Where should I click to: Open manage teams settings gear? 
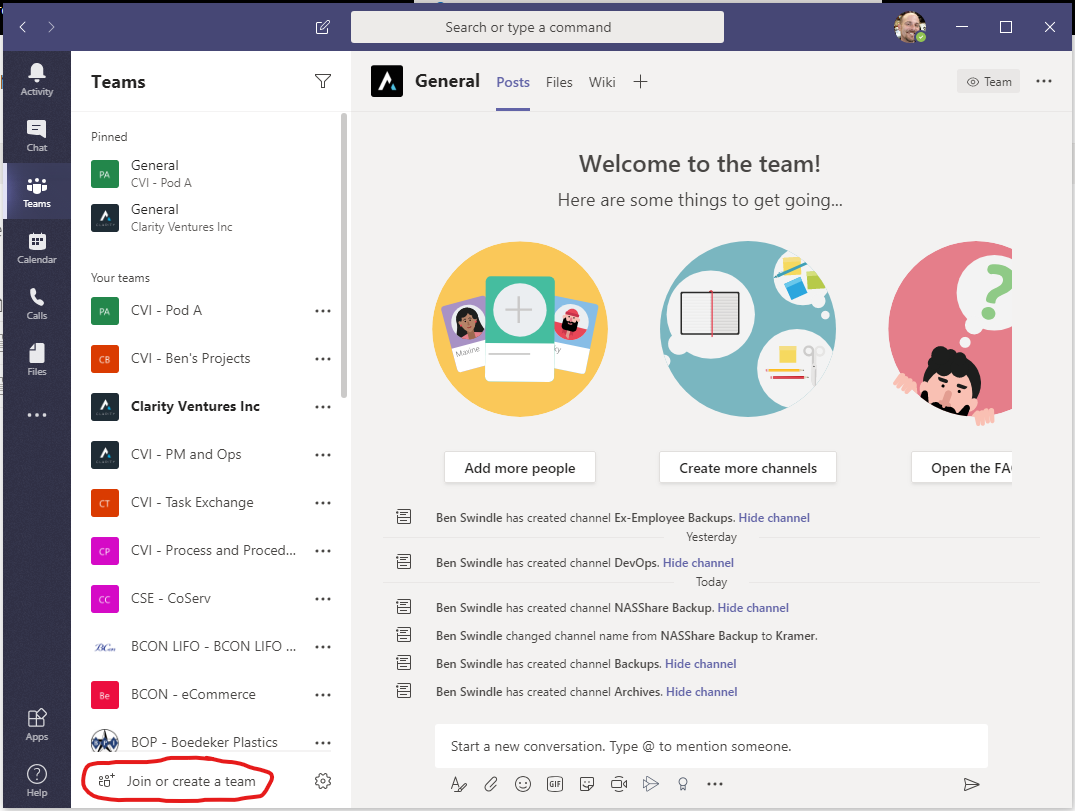click(322, 781)
